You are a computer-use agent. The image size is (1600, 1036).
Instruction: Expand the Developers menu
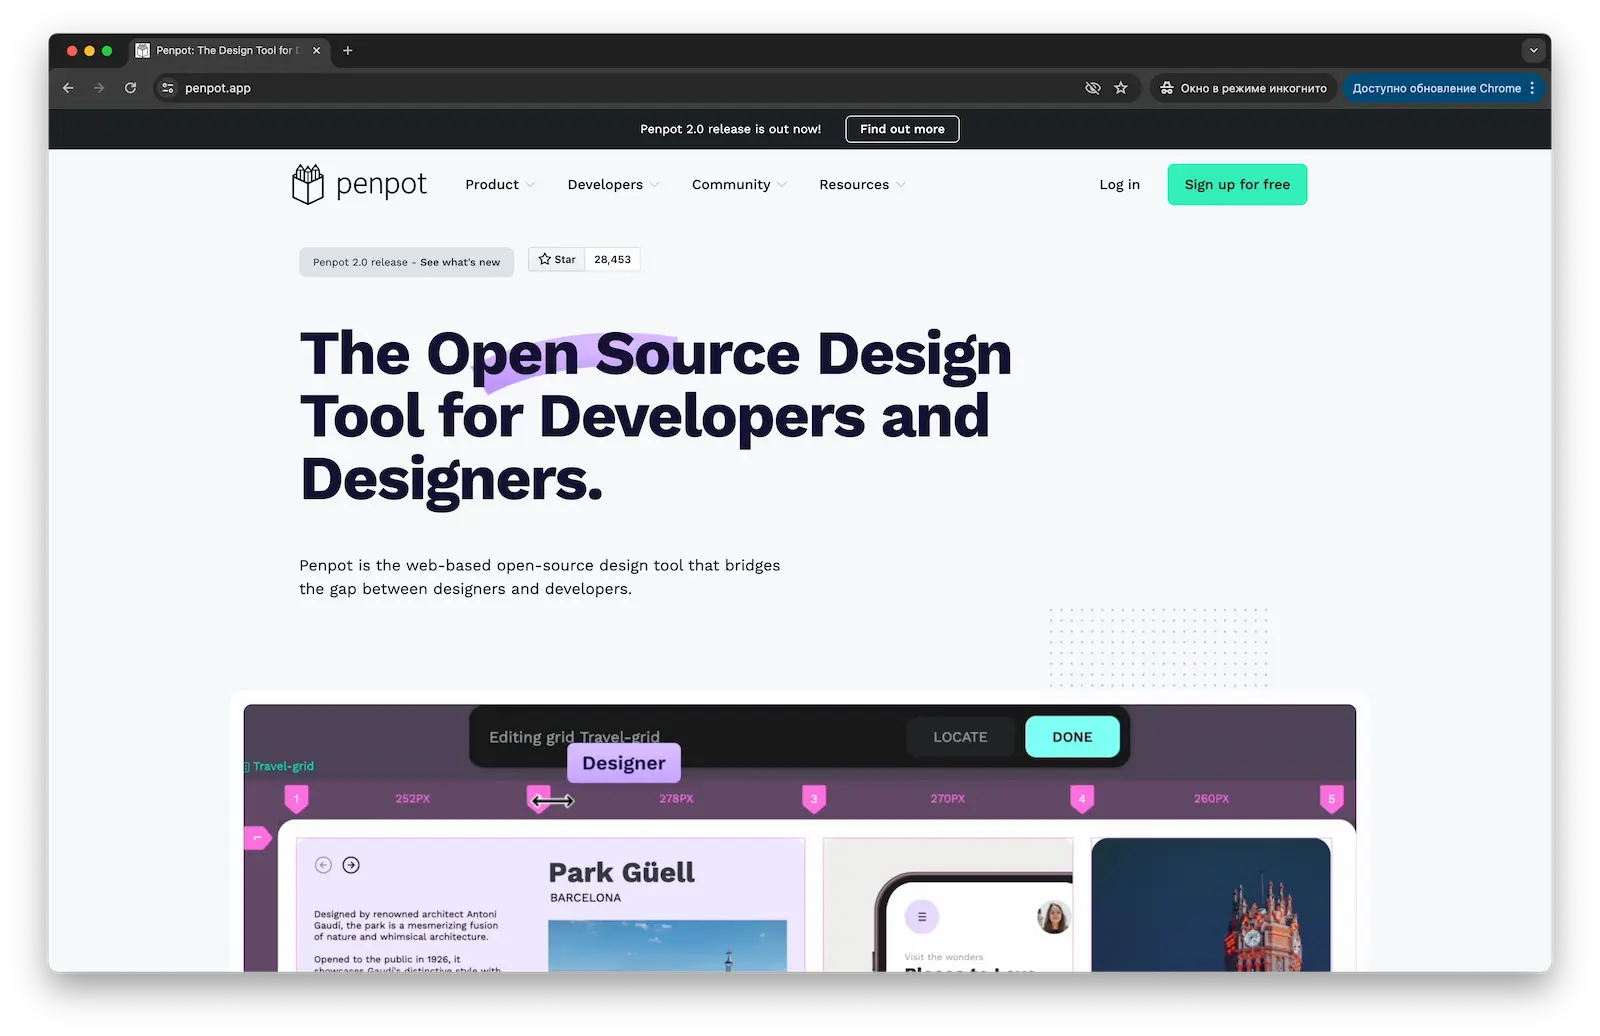[x=613, y=184]
